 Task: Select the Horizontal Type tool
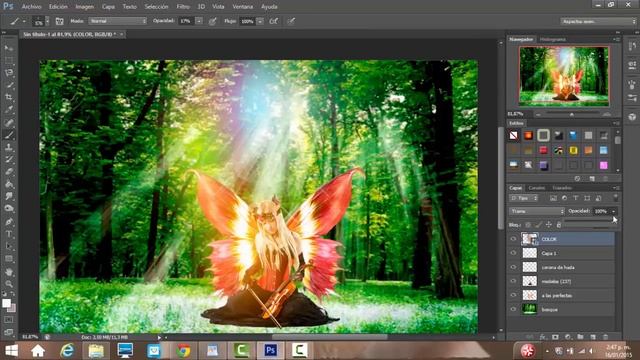coord(9,234)
